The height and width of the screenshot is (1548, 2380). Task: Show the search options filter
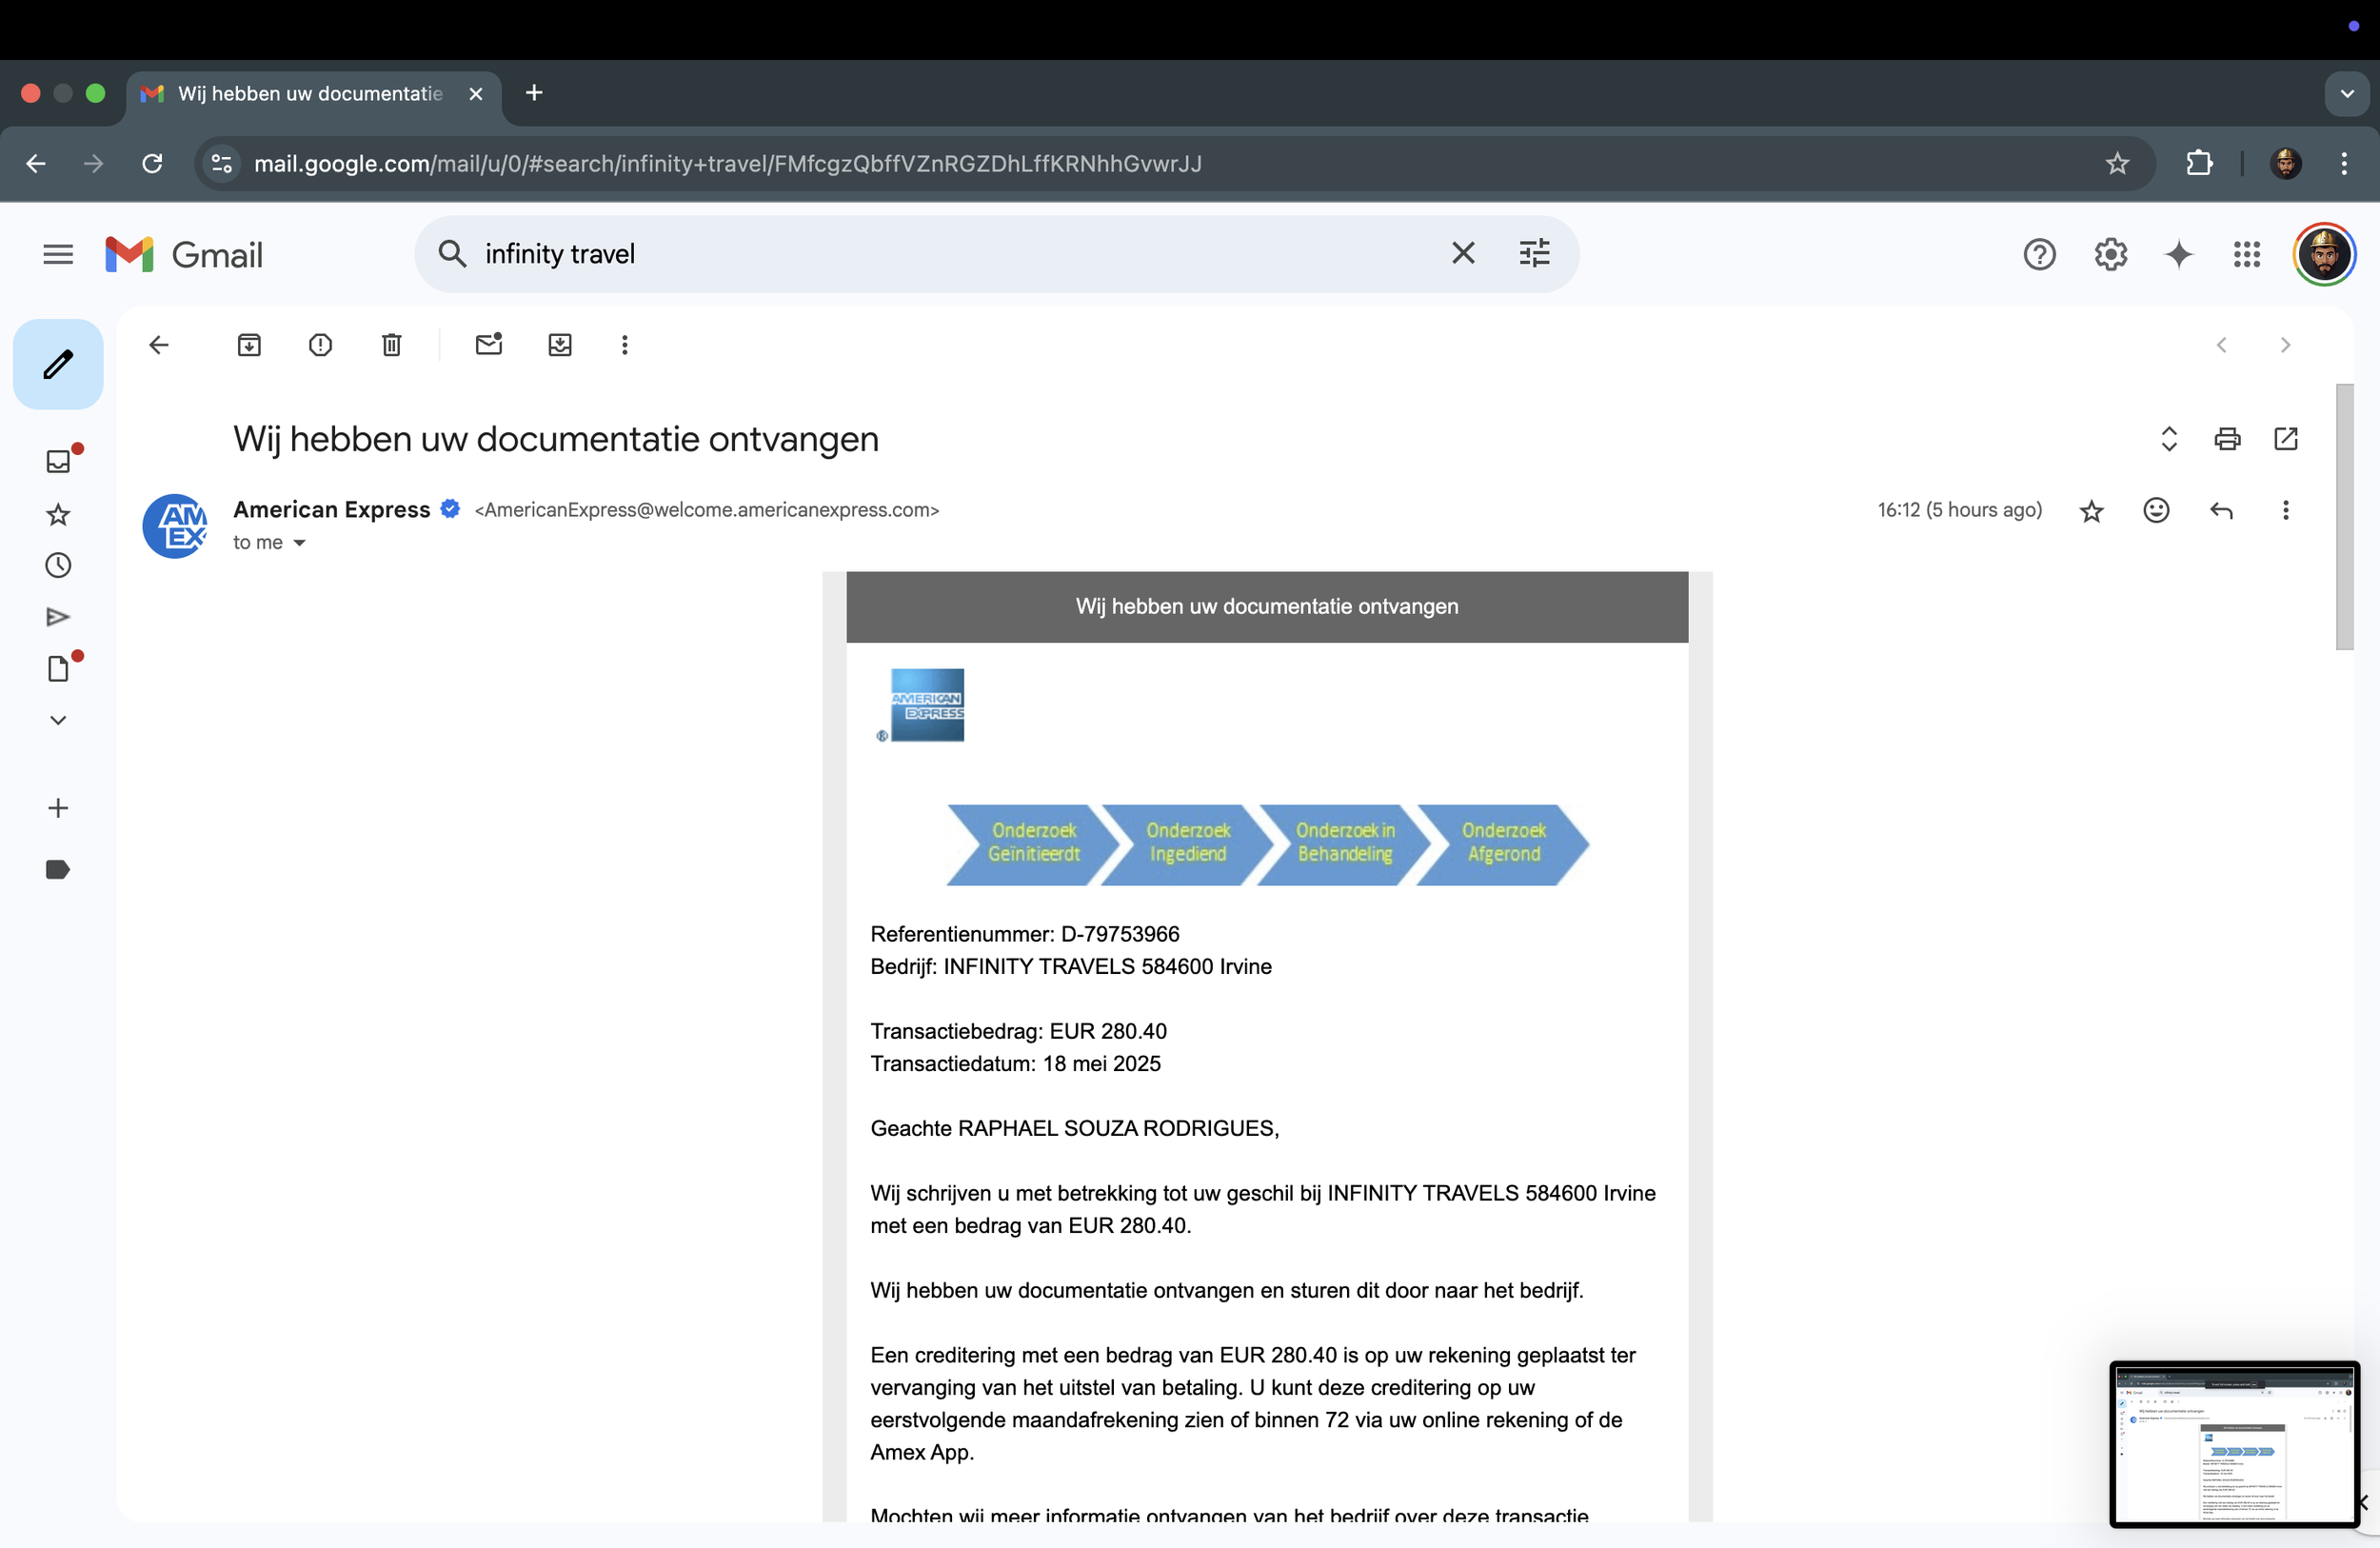point(1534,254)
